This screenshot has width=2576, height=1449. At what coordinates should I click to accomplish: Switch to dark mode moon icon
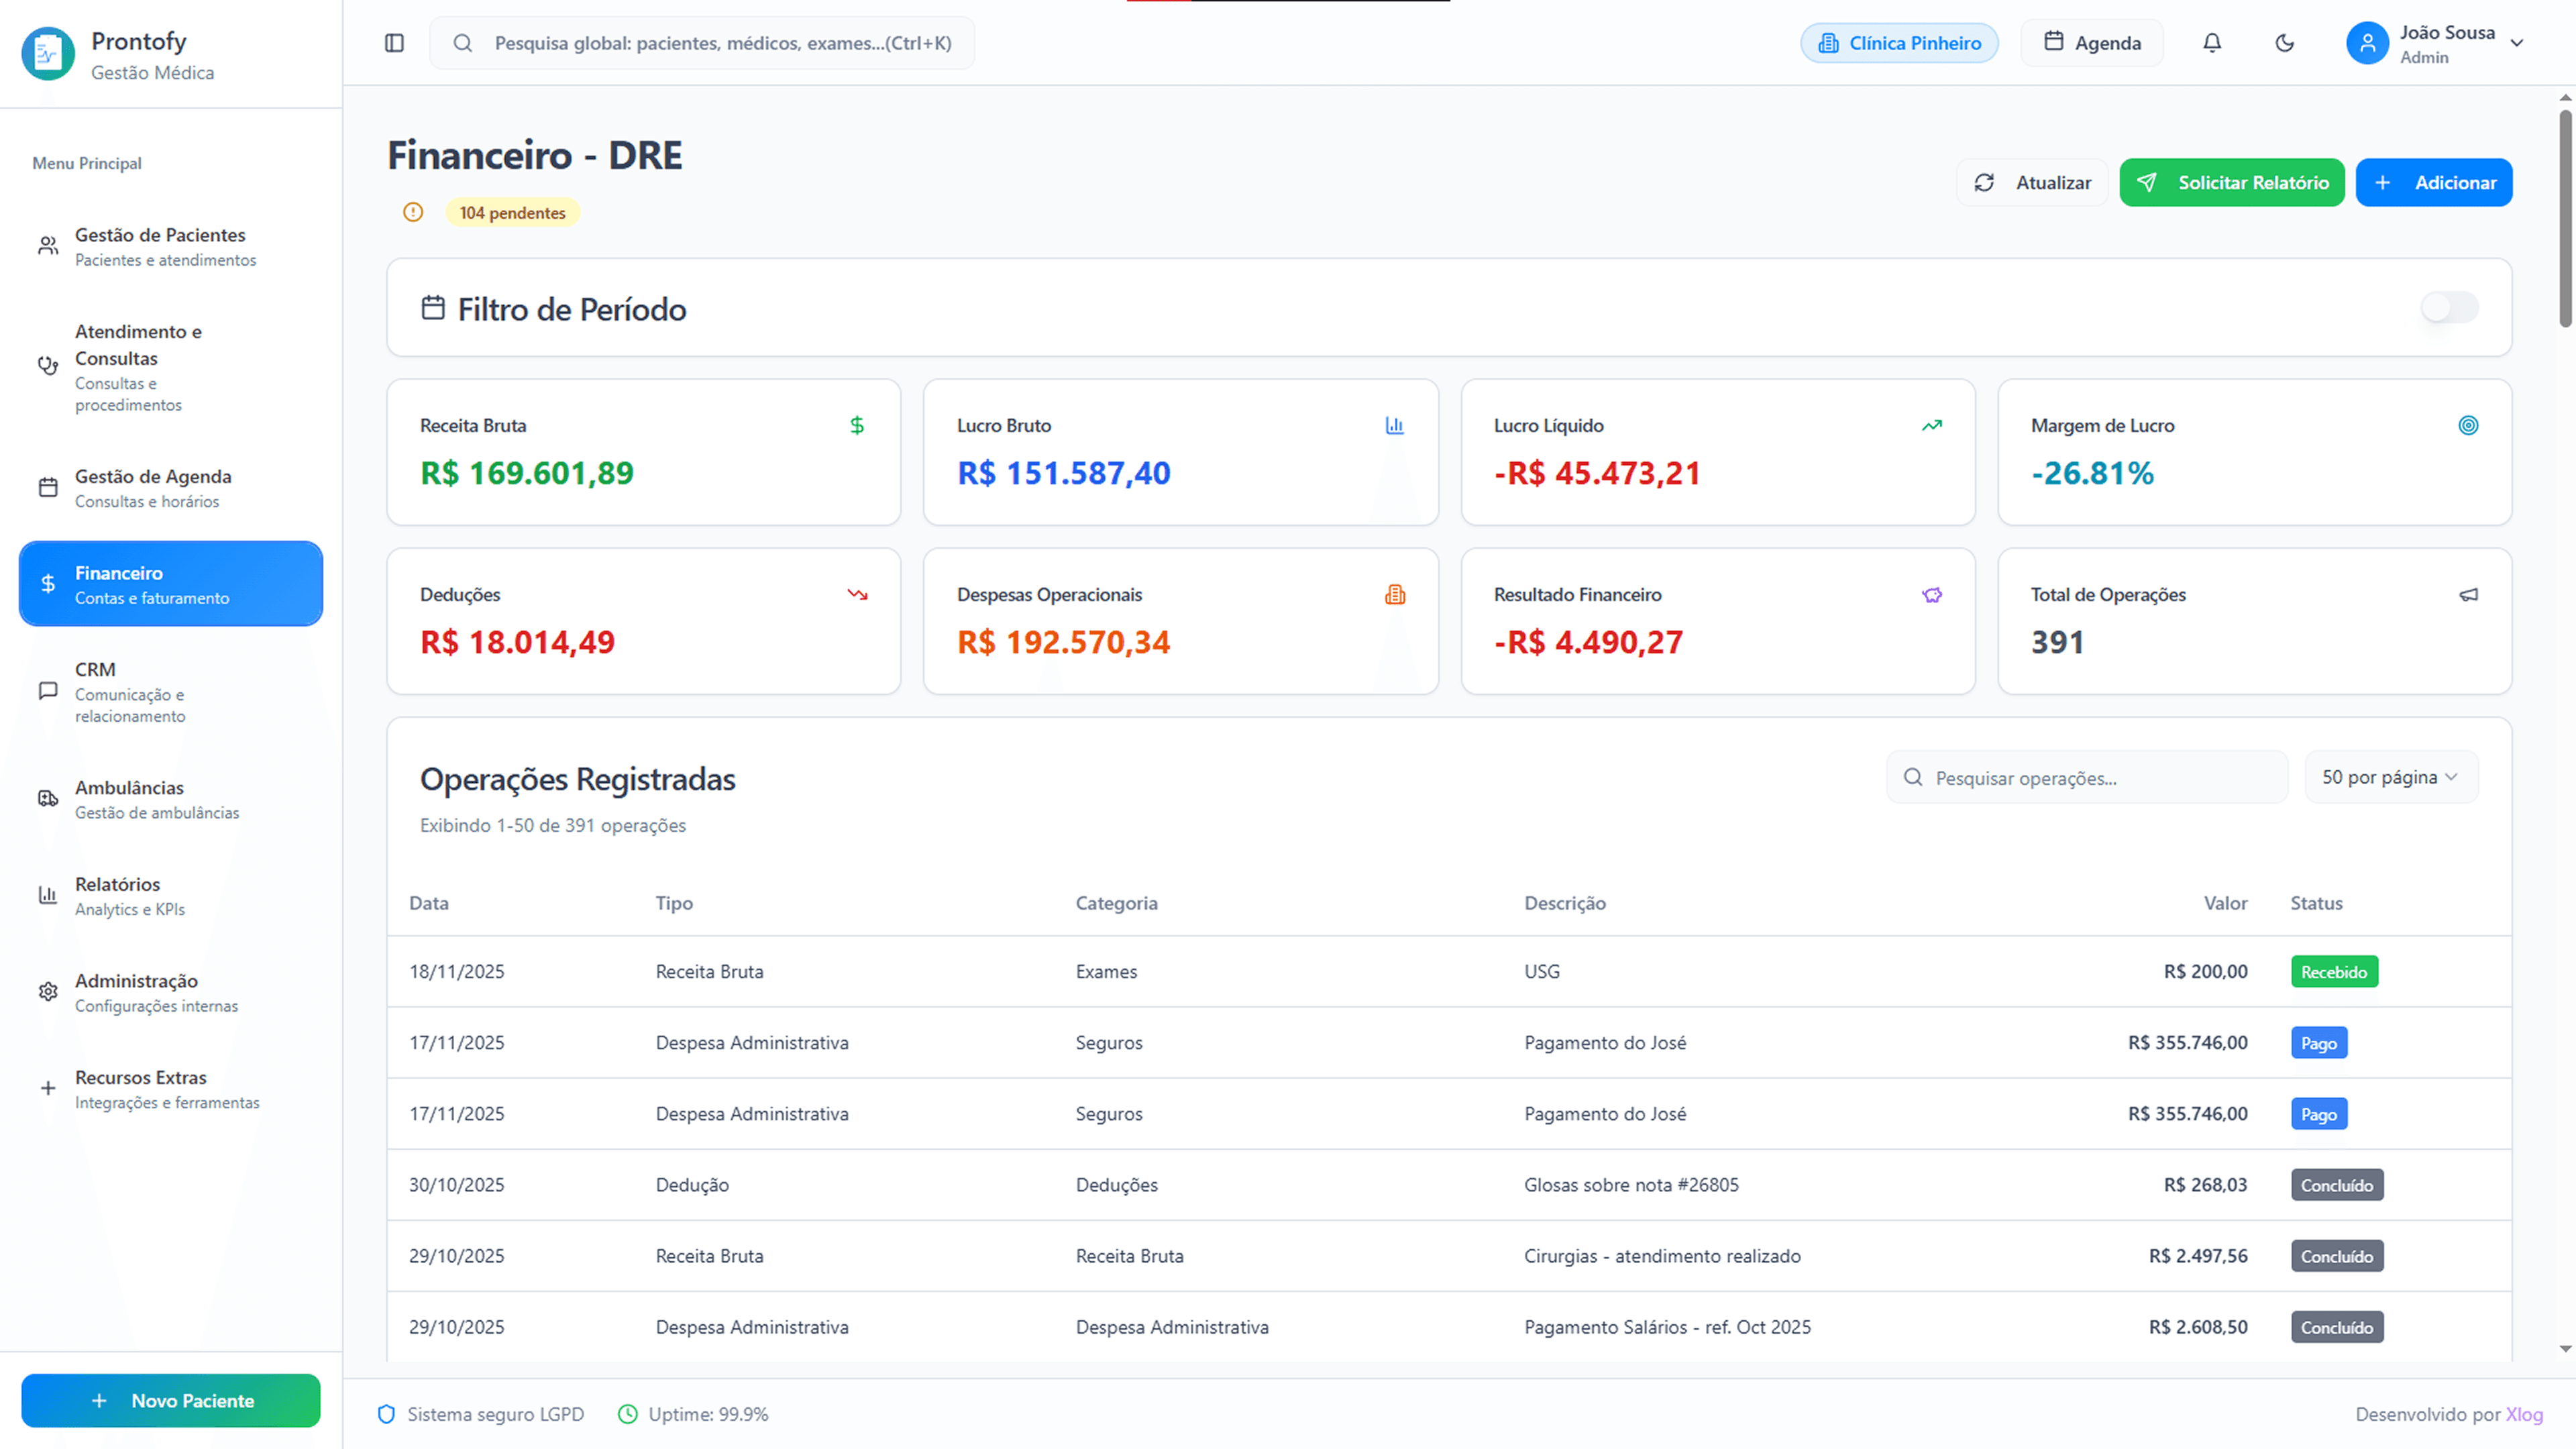click(2284, 43)
